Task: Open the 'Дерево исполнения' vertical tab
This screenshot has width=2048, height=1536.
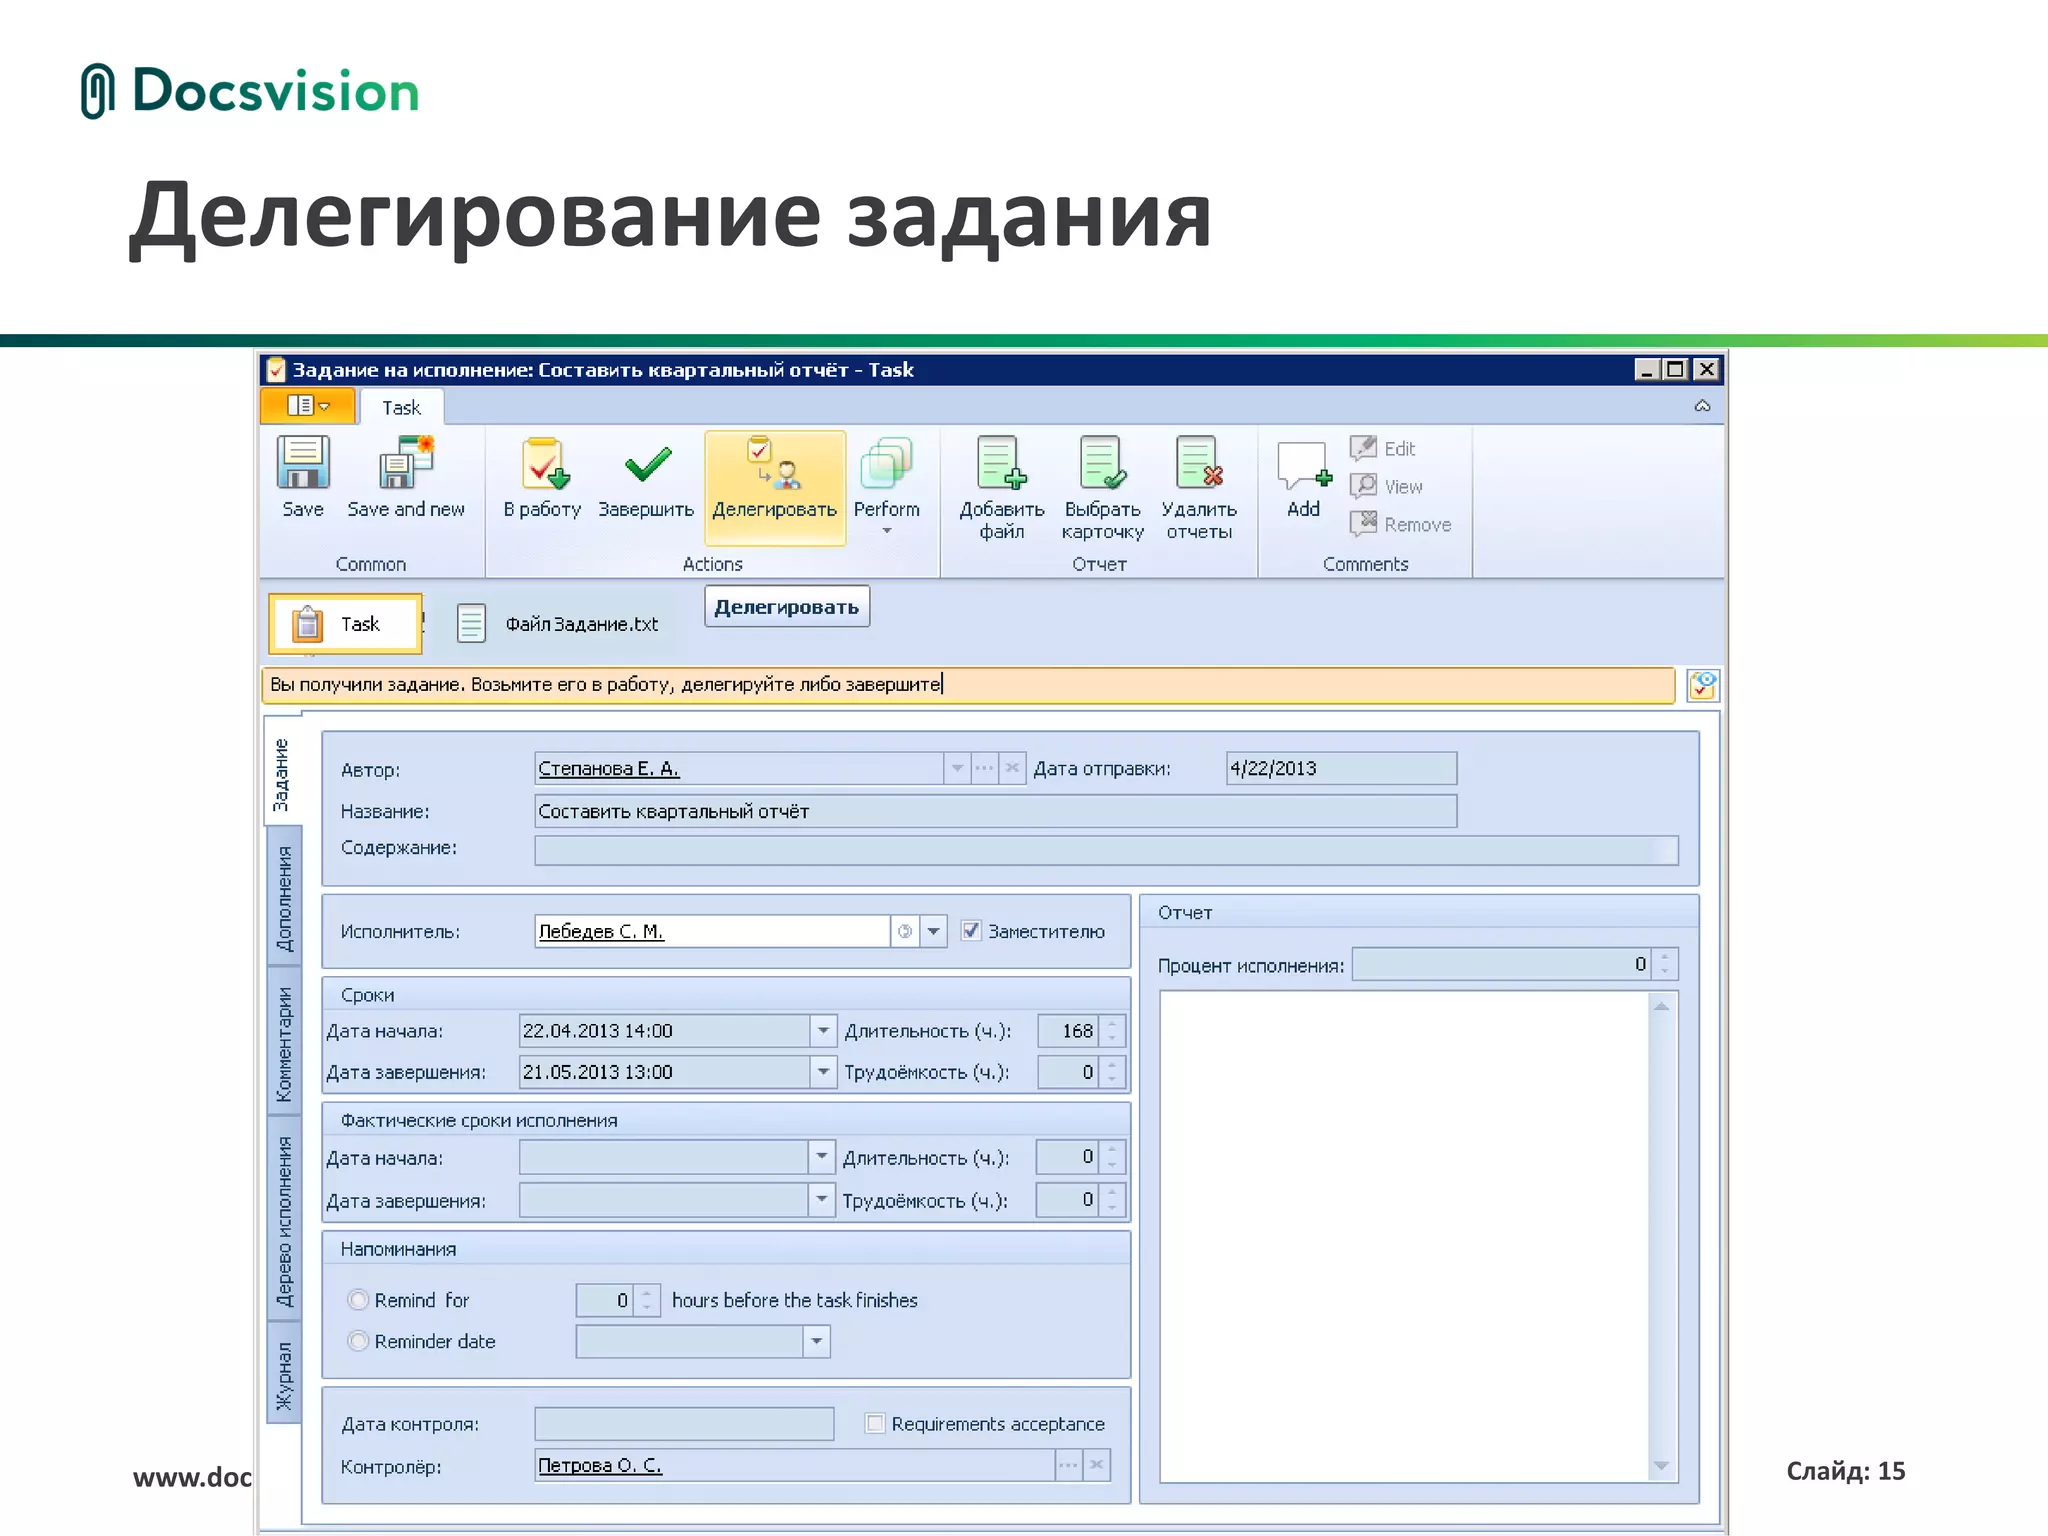Action: pos(285,1220)
